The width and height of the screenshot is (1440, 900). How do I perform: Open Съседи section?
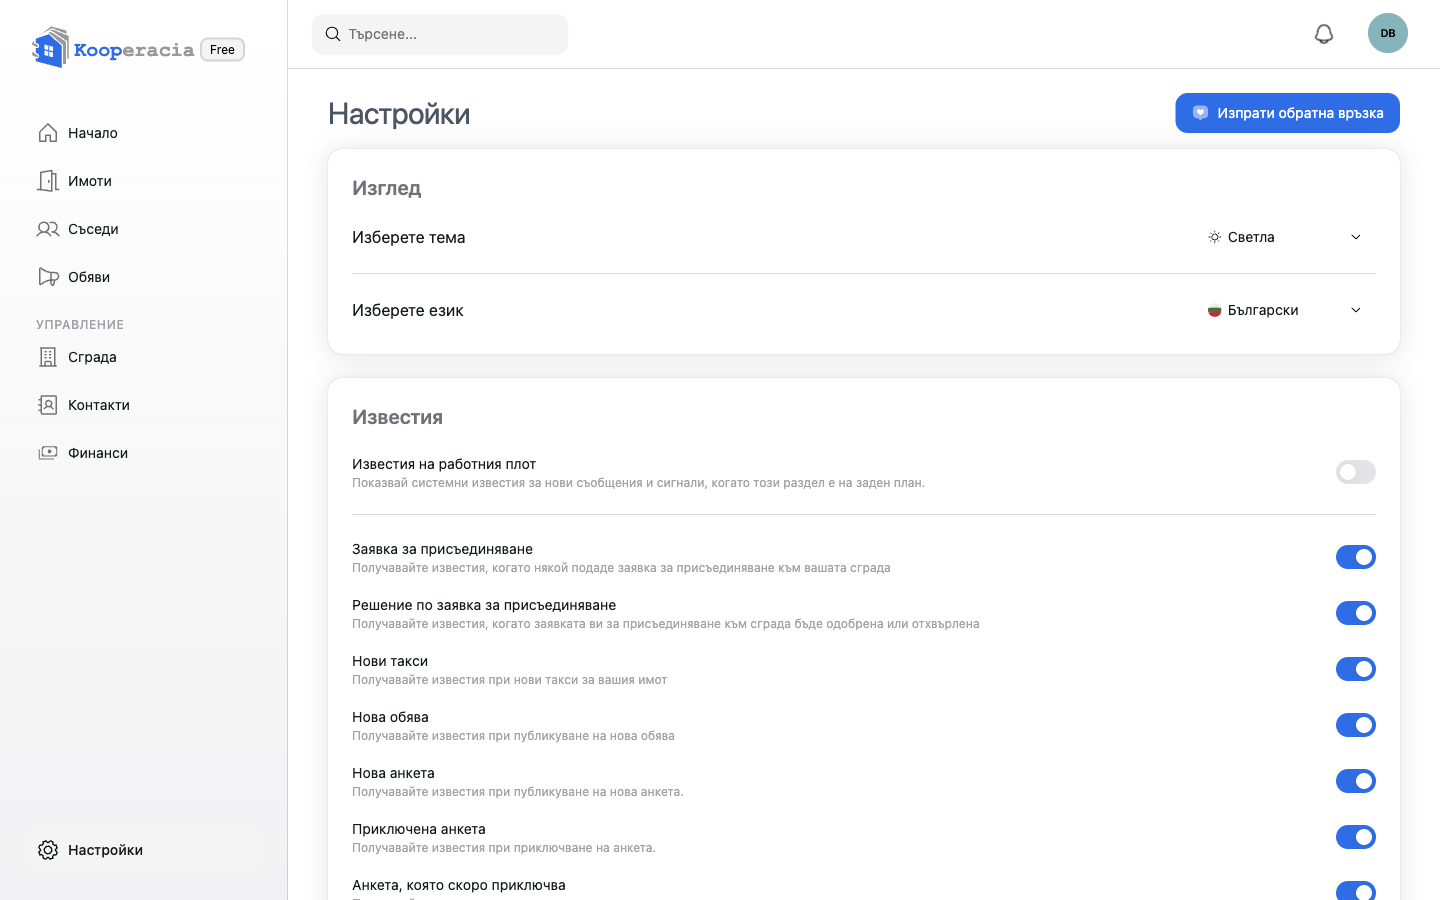[144, 229]
